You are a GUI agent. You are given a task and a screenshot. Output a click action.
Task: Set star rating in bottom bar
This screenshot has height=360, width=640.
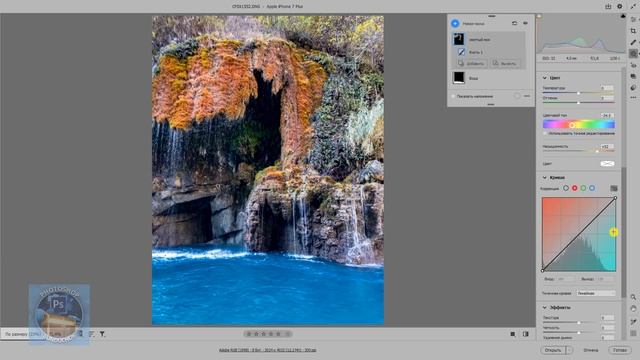[x=268, y=334]
